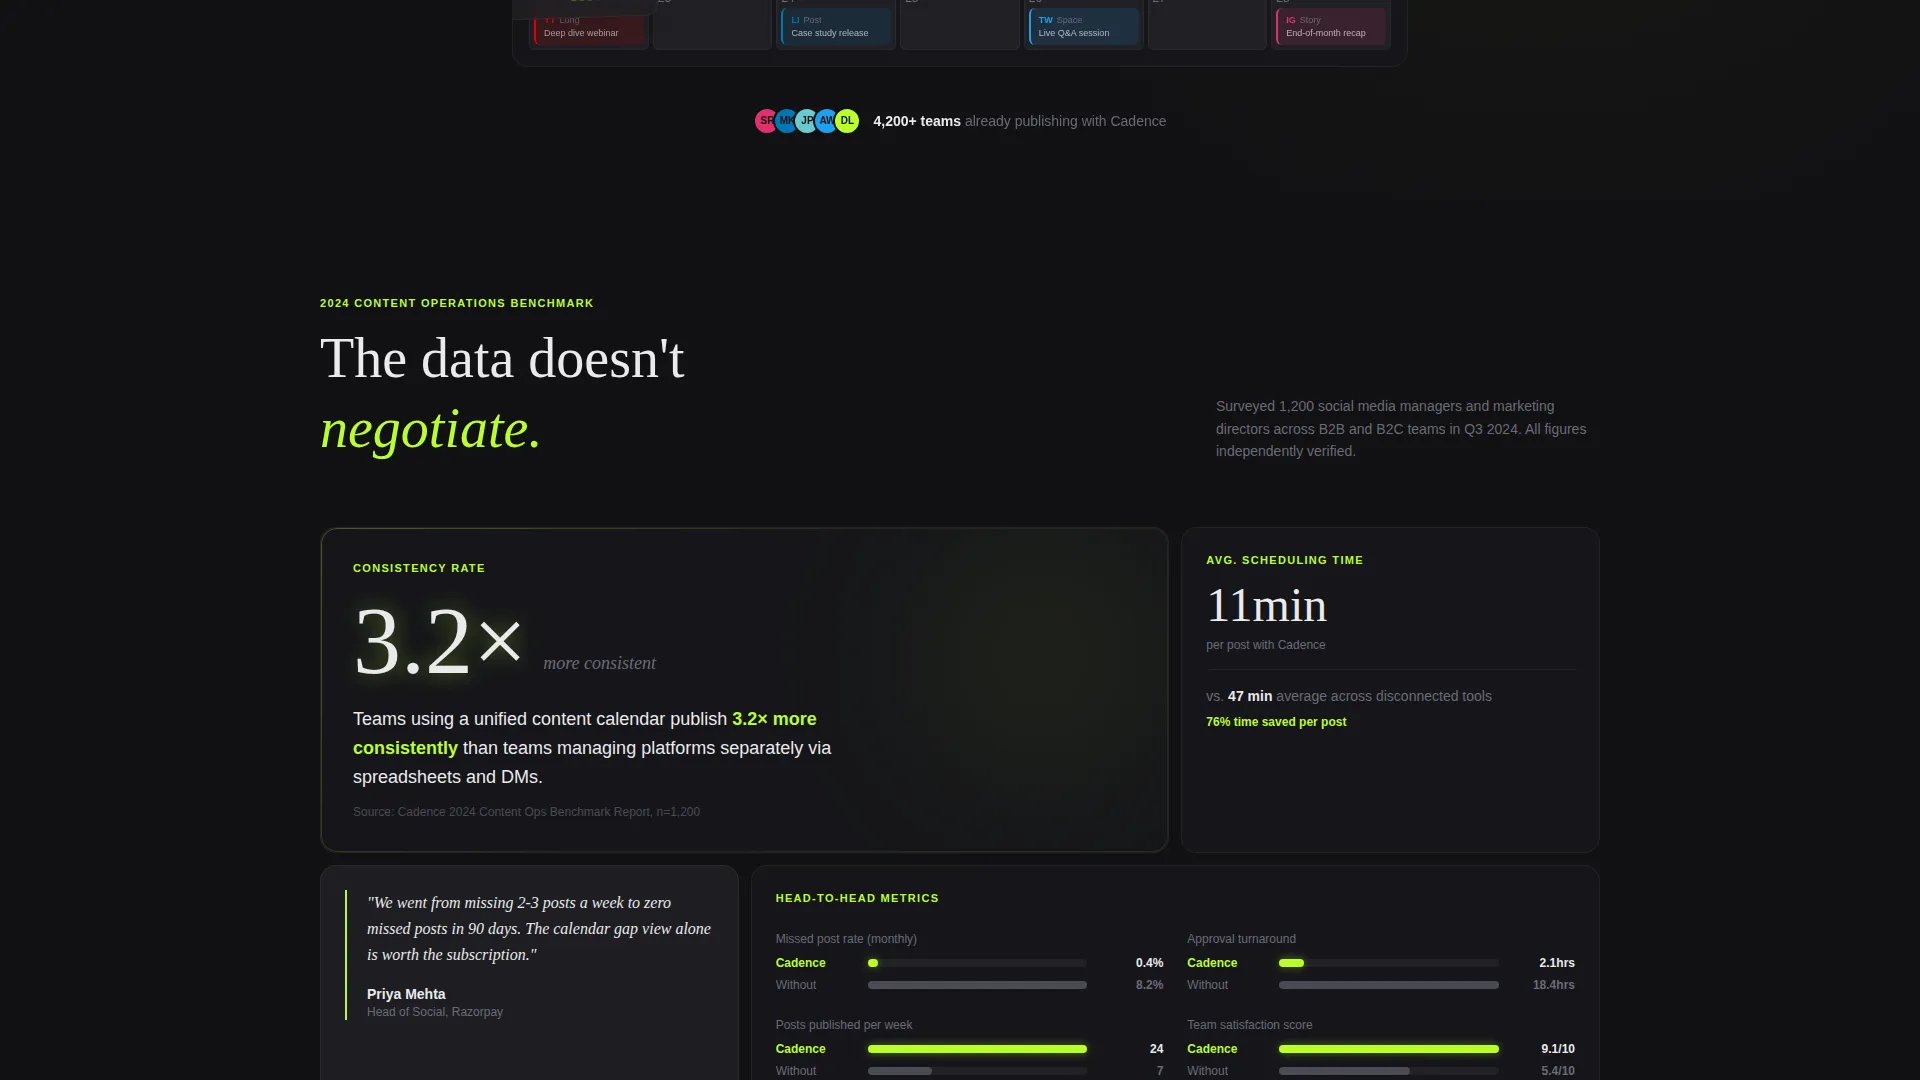The image size is (1920, 1080).
Task: Click the '4,200+ teams' text
Action: click(916, 121)
